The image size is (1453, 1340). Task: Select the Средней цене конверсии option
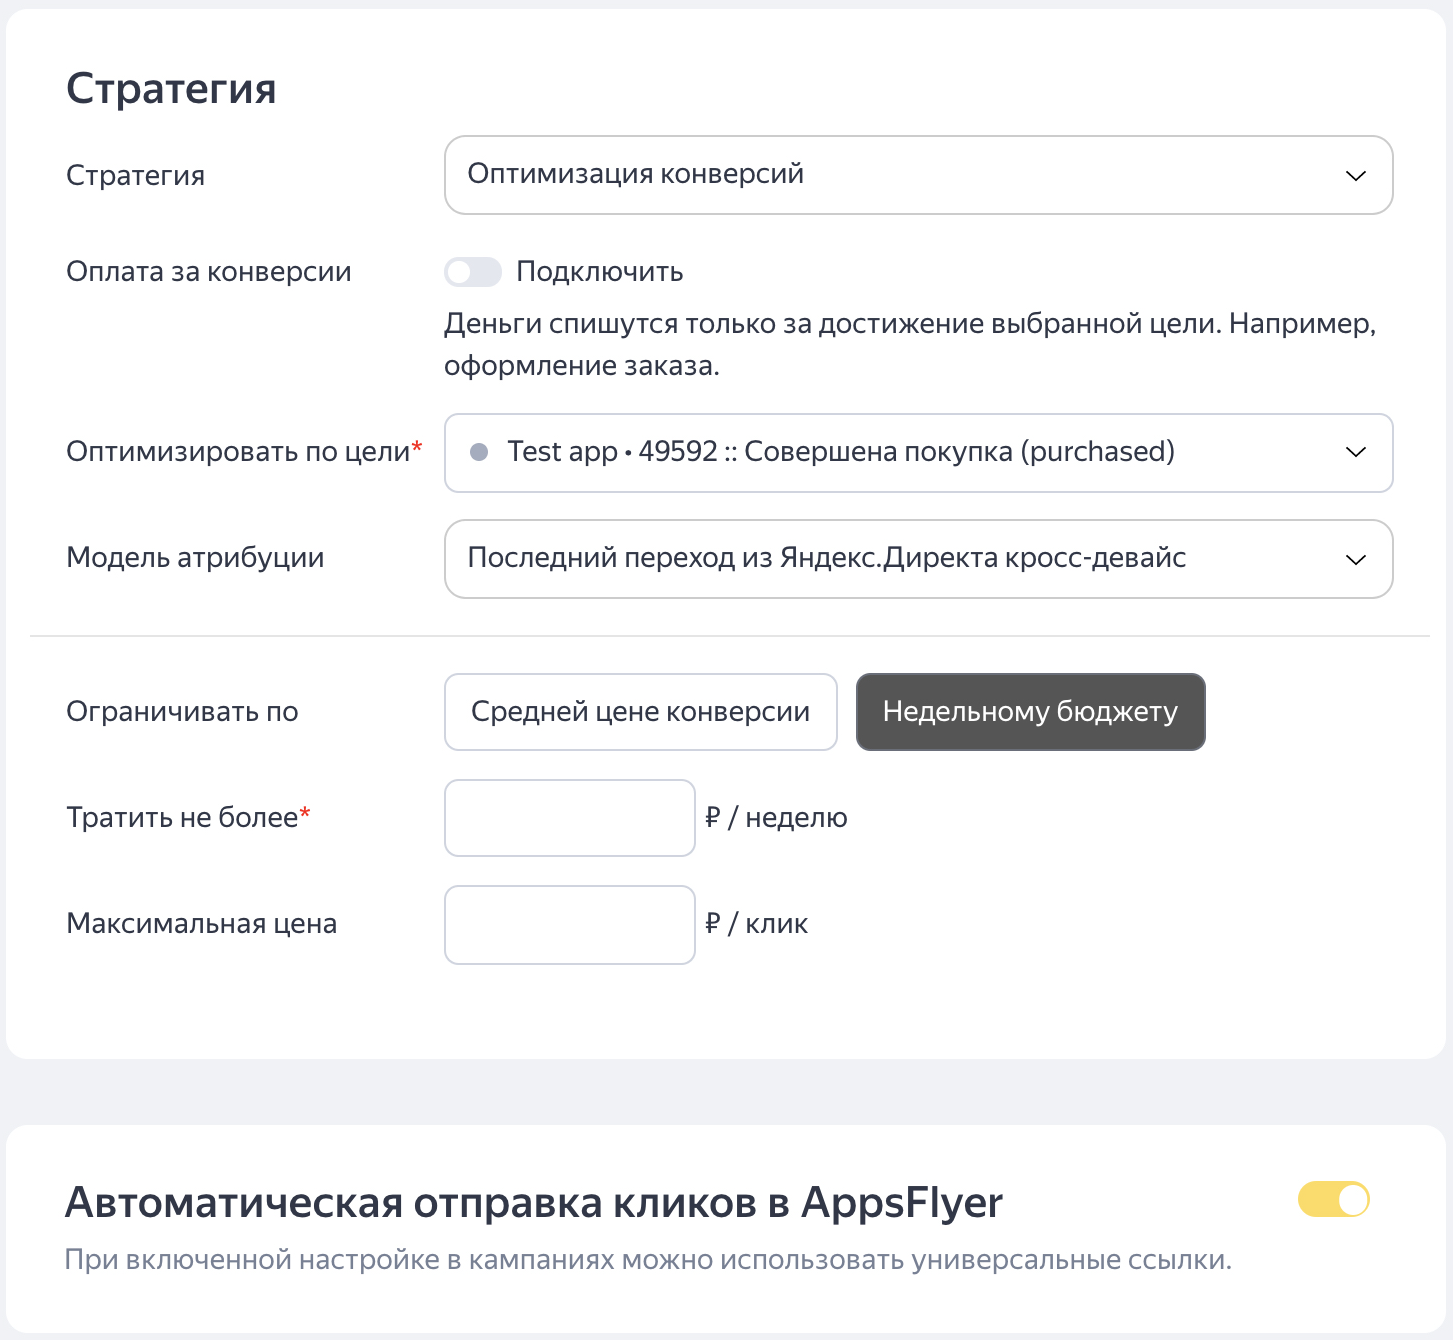[640, 712]
